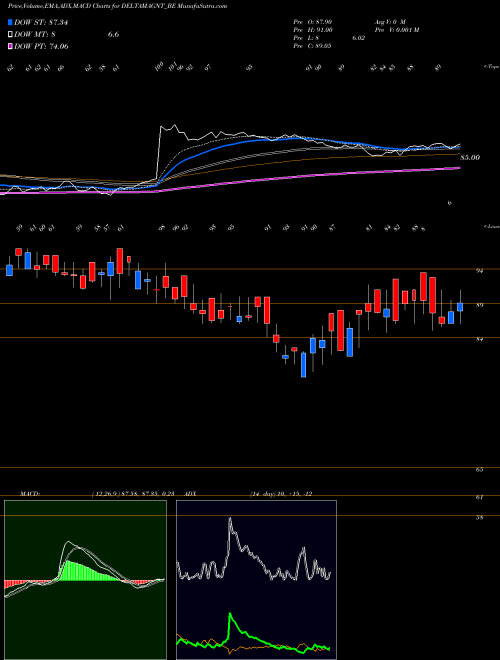Click the white DOW MT legend swatch
Screen dimensions: 500x660
(10, 35)
